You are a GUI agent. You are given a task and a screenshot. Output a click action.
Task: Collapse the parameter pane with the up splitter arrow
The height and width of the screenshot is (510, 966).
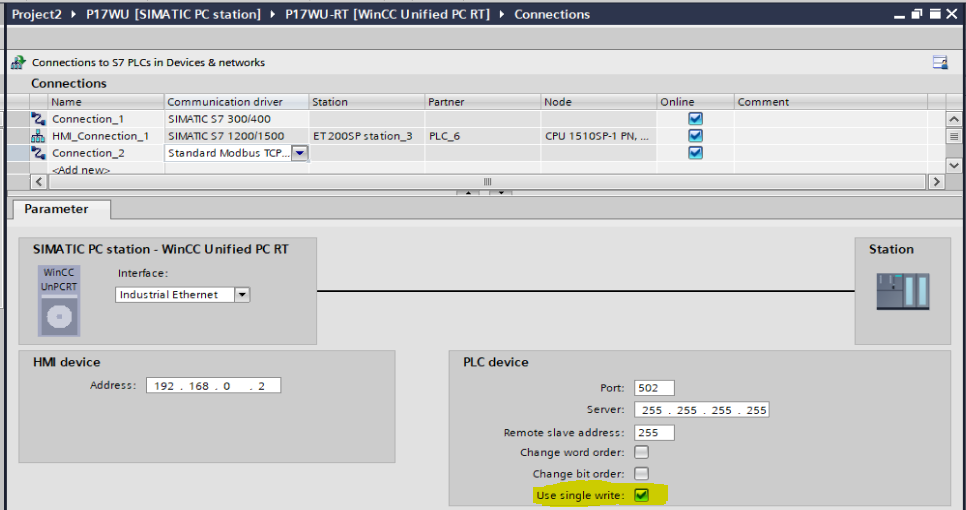pos(468,192)
